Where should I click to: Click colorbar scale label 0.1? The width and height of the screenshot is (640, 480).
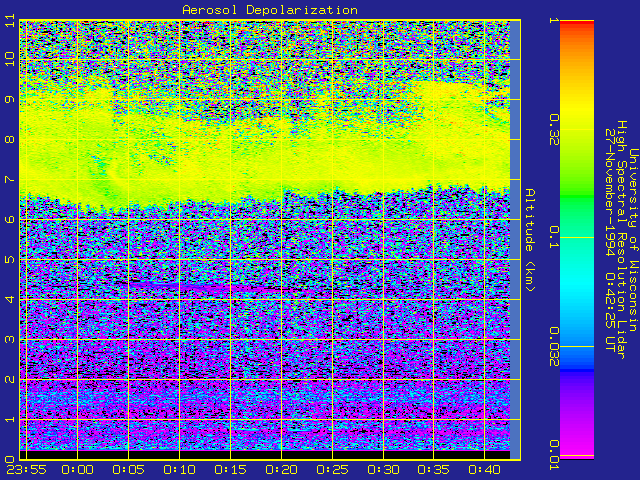[554, 238]
